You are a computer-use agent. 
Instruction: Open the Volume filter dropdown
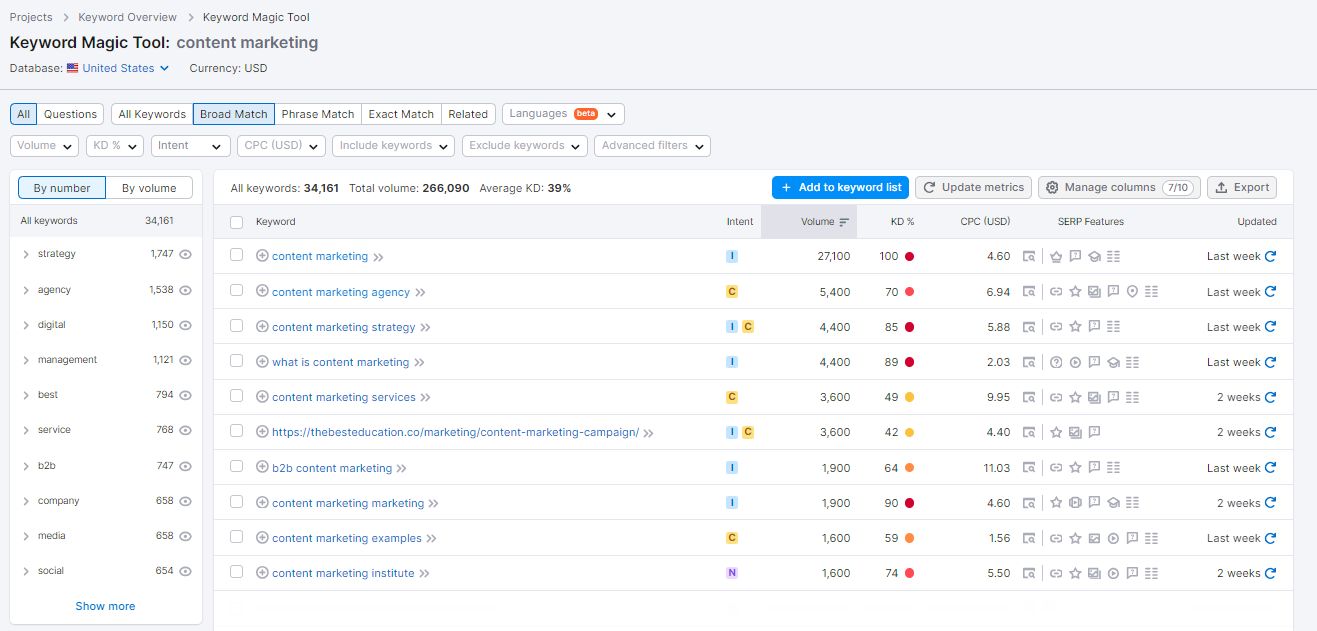pyautogui.click(x=44, y=146)
